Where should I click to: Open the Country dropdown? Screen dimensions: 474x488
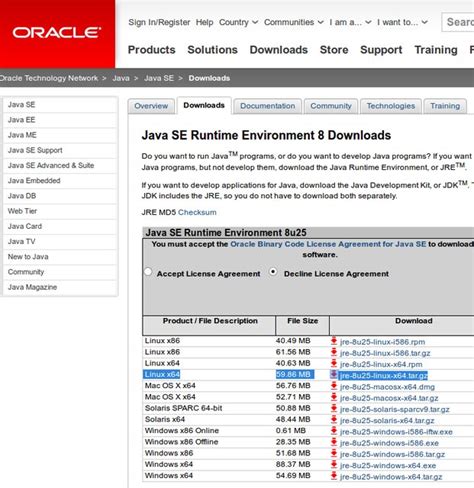pos(238,22)
